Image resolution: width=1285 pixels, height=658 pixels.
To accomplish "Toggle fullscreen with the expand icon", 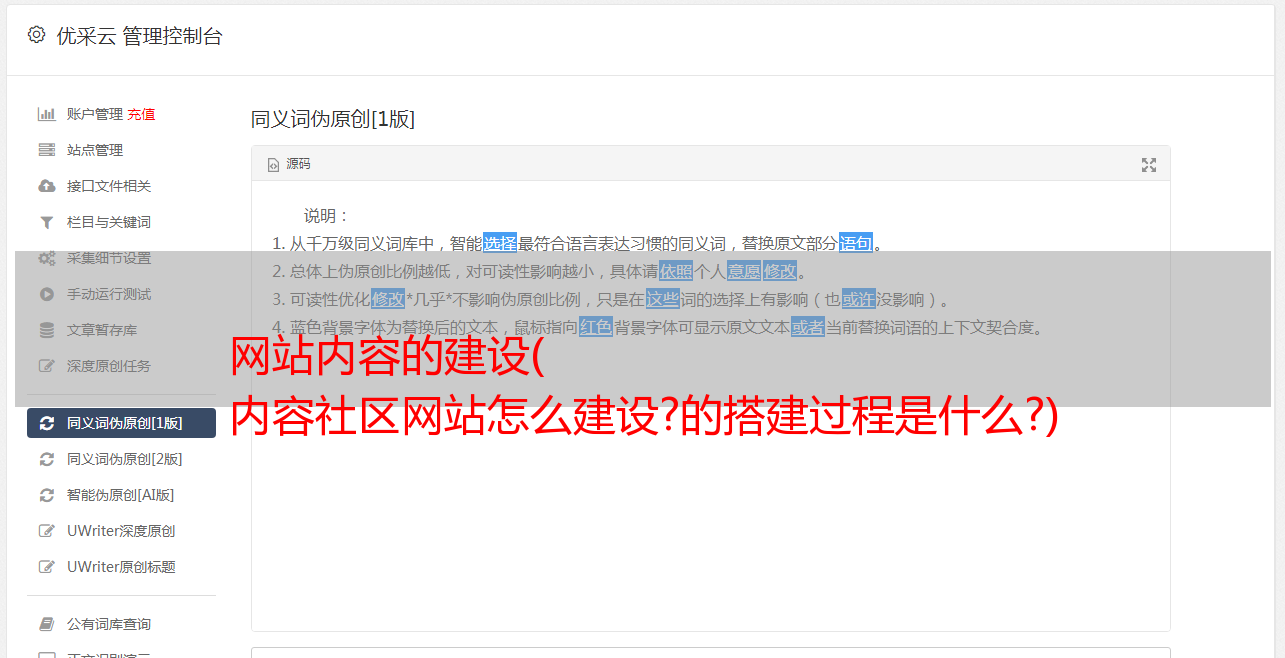I will tap(1149, 165).
